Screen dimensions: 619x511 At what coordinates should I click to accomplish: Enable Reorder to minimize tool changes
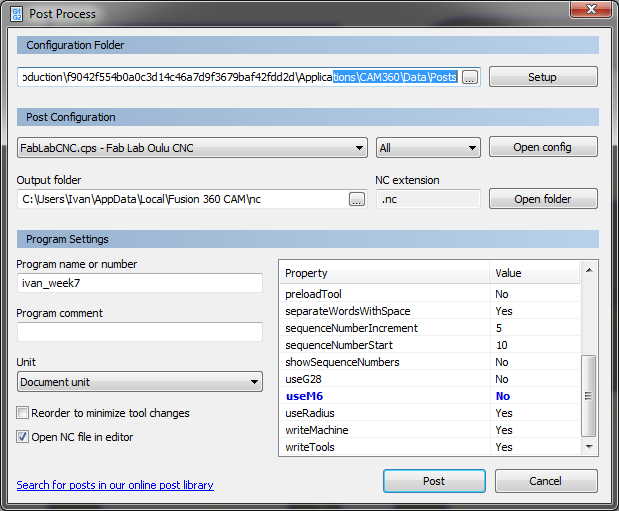click(x=23, y=413)
